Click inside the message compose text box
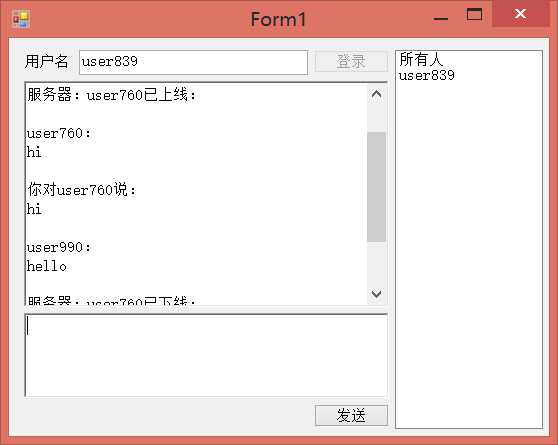 point(206,355)
